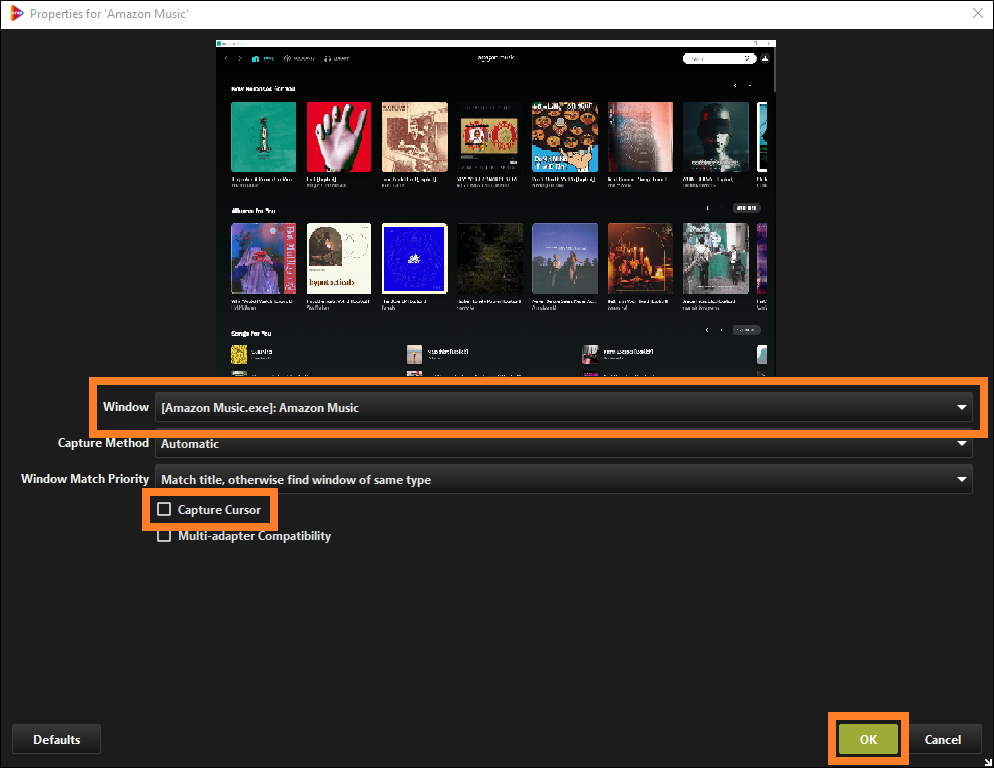Open the Capture Method dropdown
Image resolution: width=994 pixels, height=768 pixels.
tap(564, 443)
